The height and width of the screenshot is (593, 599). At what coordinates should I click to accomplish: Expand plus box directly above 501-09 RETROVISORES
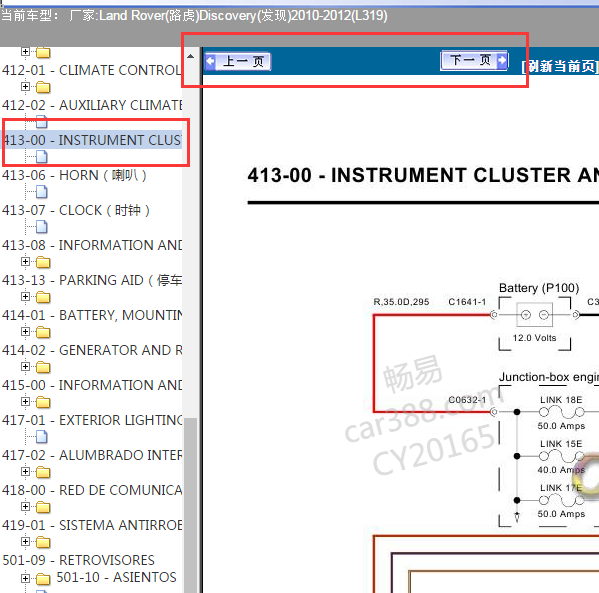click(x=25, y=542)
